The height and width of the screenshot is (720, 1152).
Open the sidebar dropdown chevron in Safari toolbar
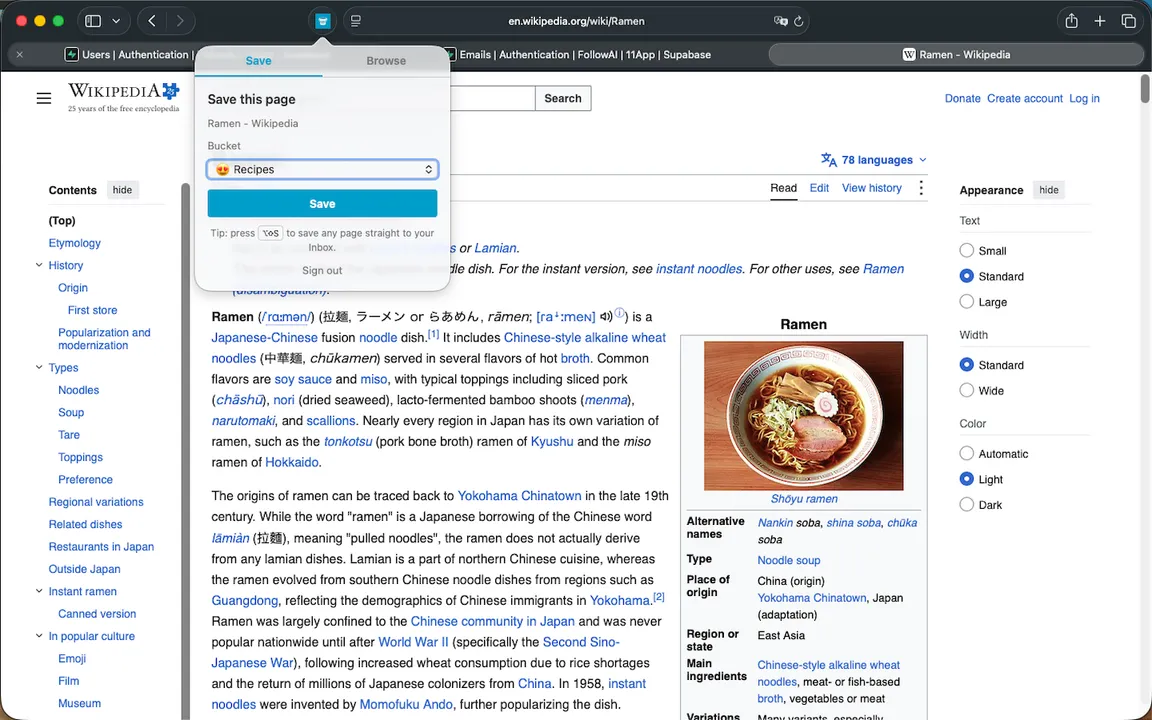click(x=116, y=21)
